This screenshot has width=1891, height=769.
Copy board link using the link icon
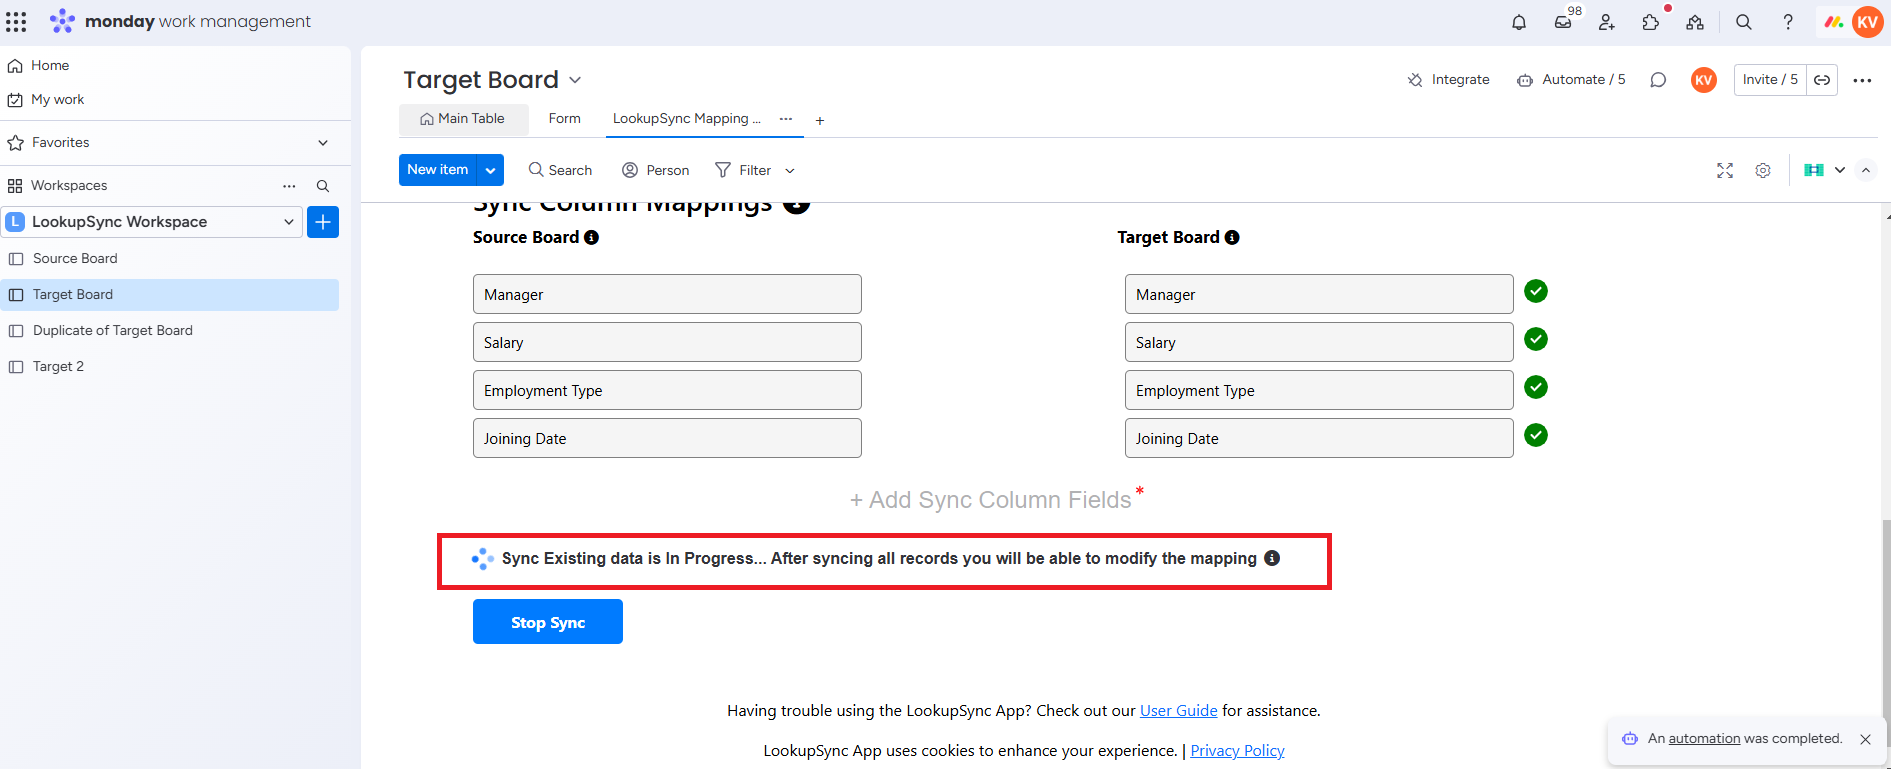1822,80
